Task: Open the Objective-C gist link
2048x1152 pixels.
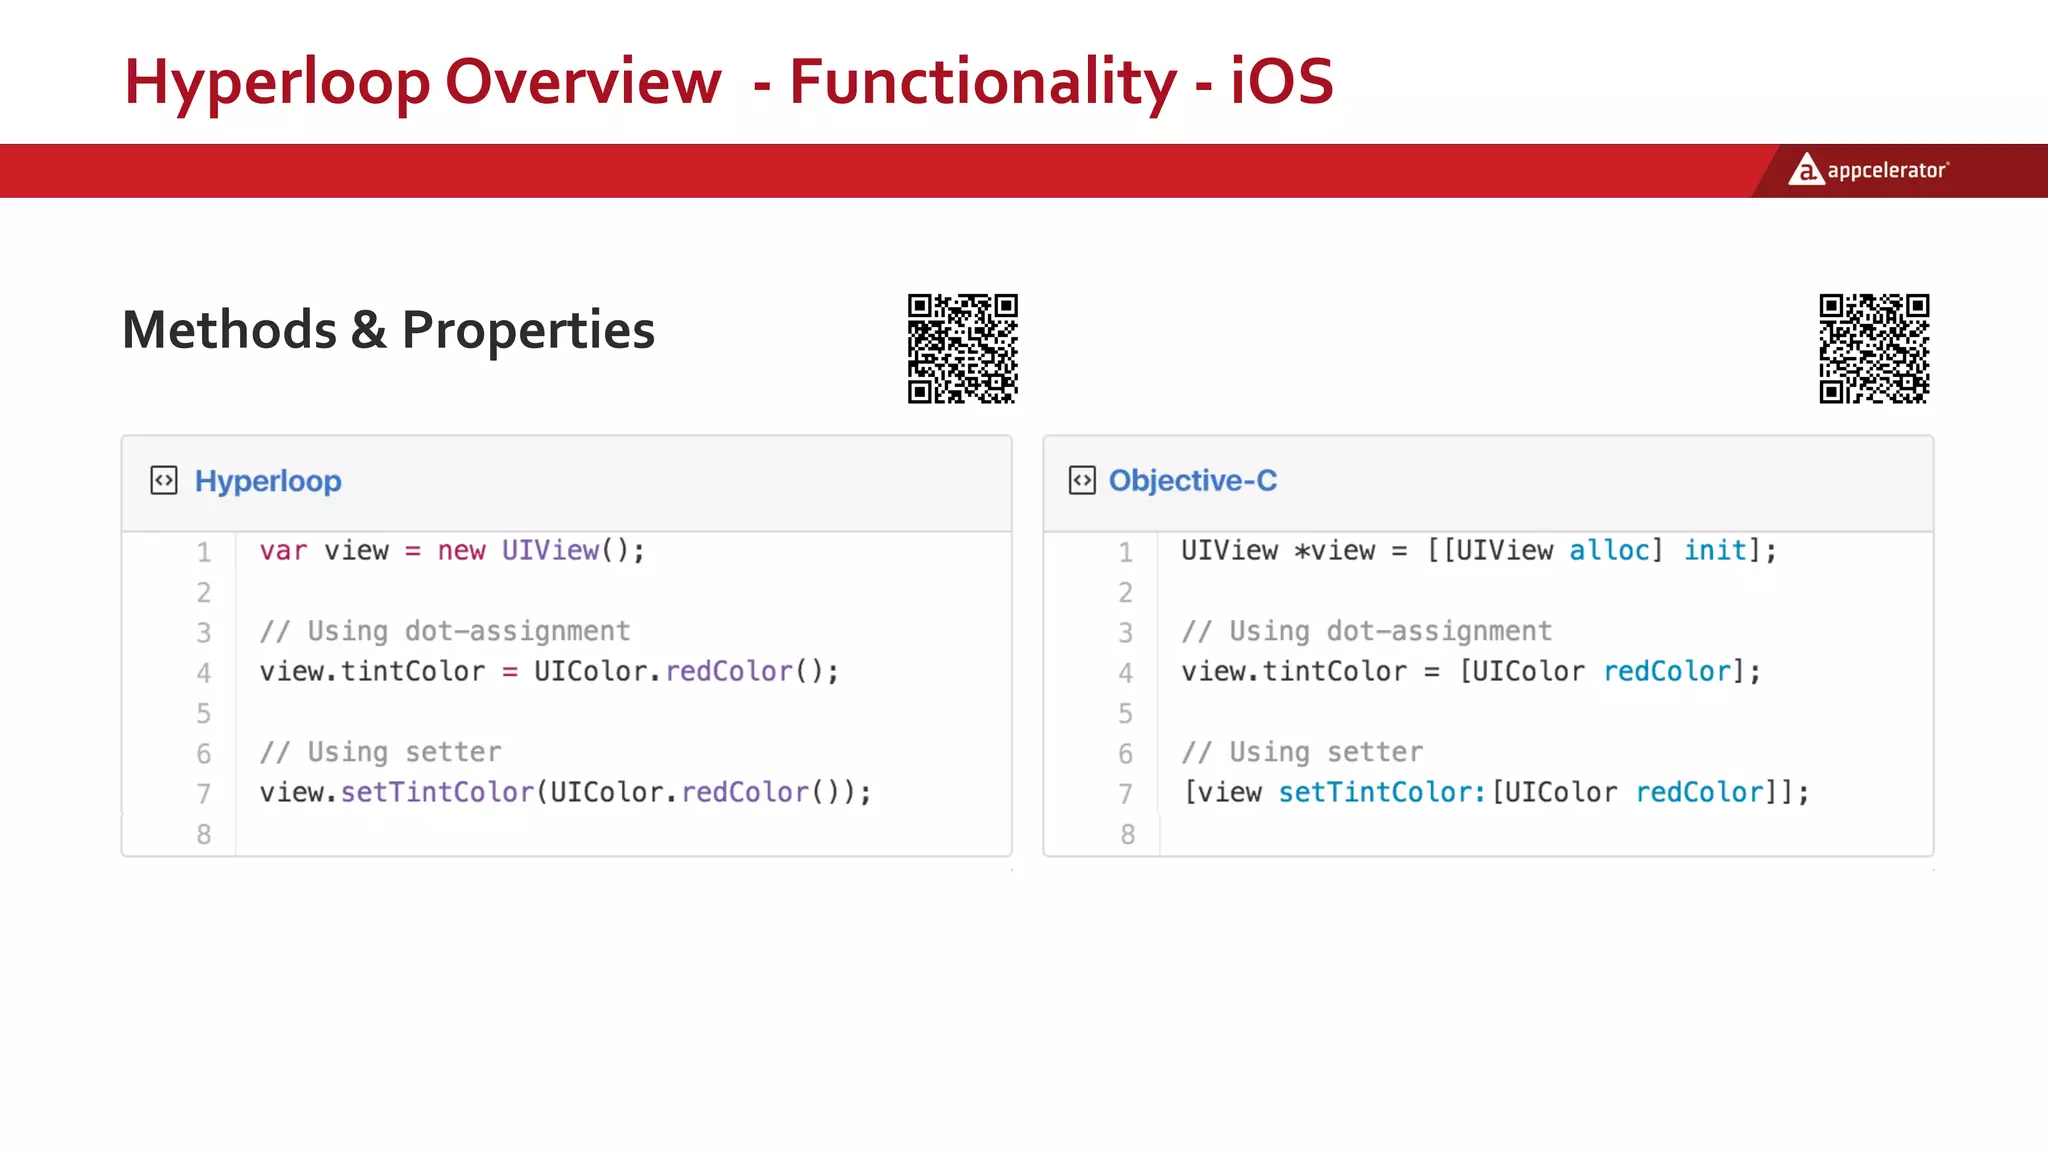Action: click(1192, 481)
